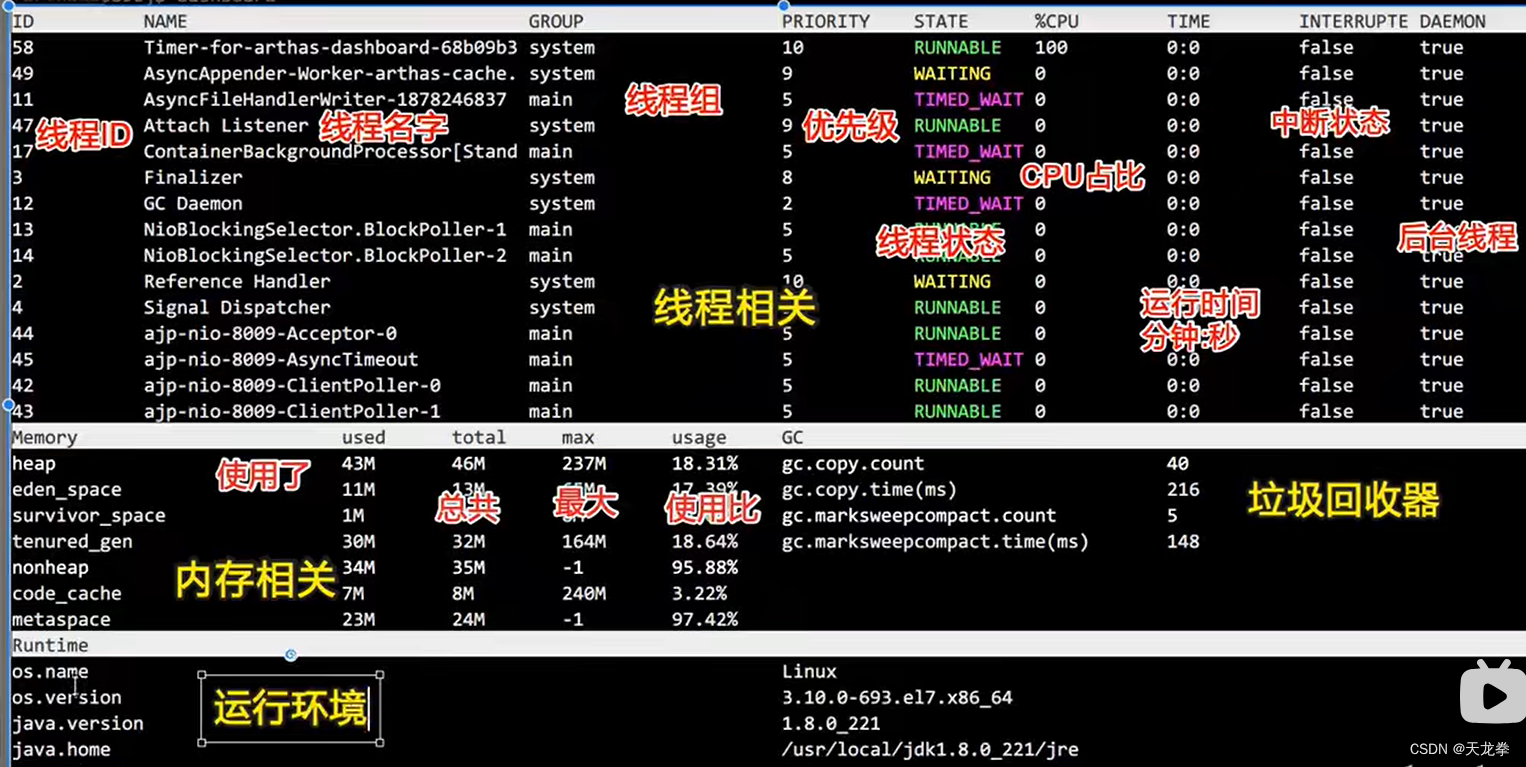This screenshot has width=1526, height=767.
Task: Click the Runtime section header
Action: pyautogui.click(x=50, y=645)
